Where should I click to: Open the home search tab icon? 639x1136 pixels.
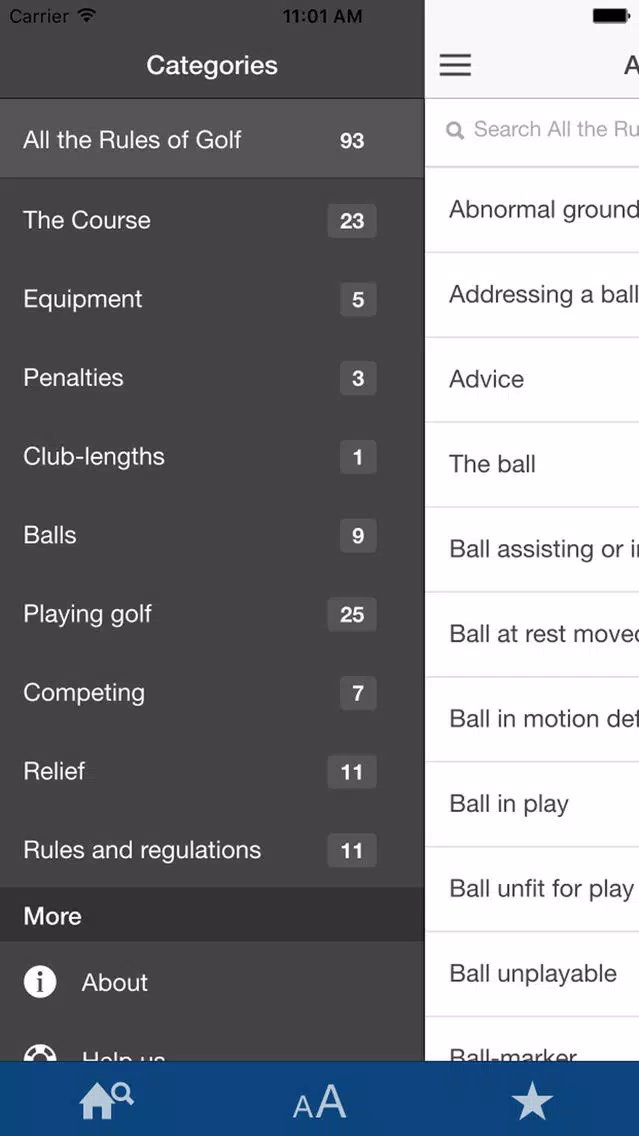pyautogui.click(x=105, y=1100)
